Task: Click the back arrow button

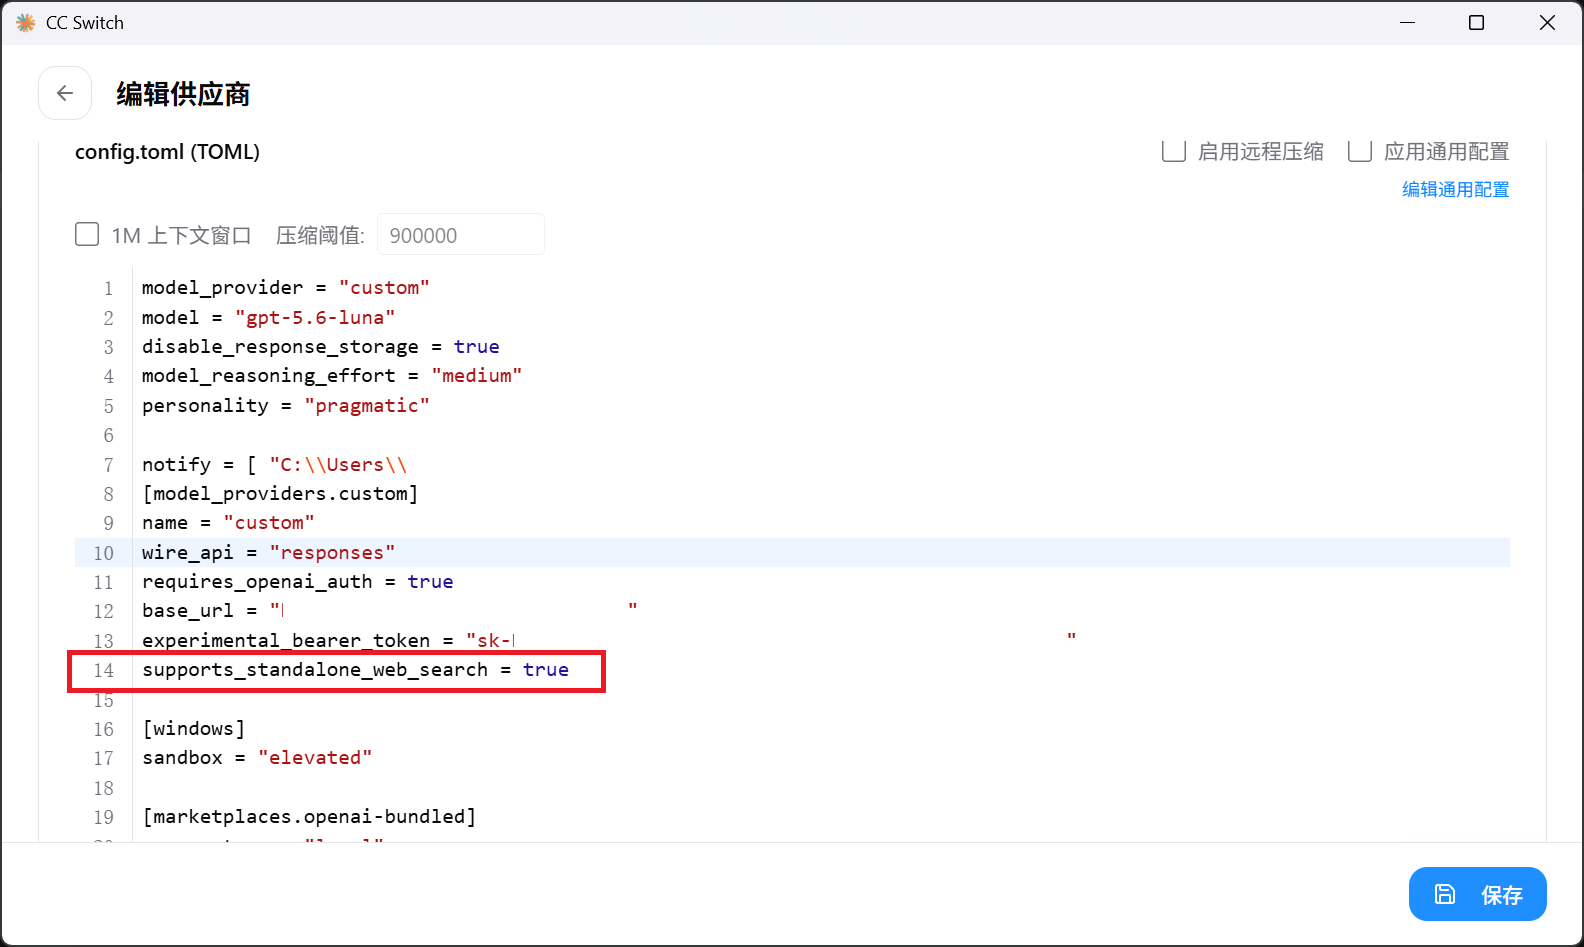Action: pos(65,93)
